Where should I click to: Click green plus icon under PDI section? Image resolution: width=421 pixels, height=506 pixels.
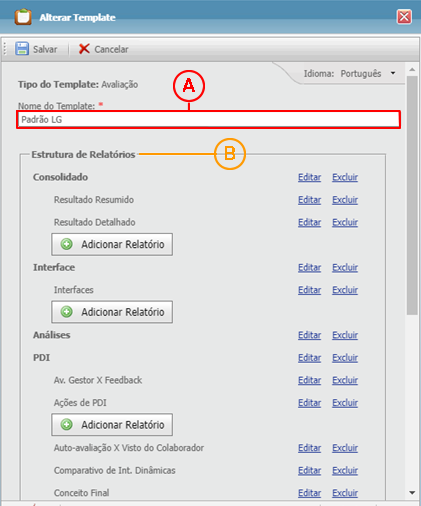[x=67, y=425]
